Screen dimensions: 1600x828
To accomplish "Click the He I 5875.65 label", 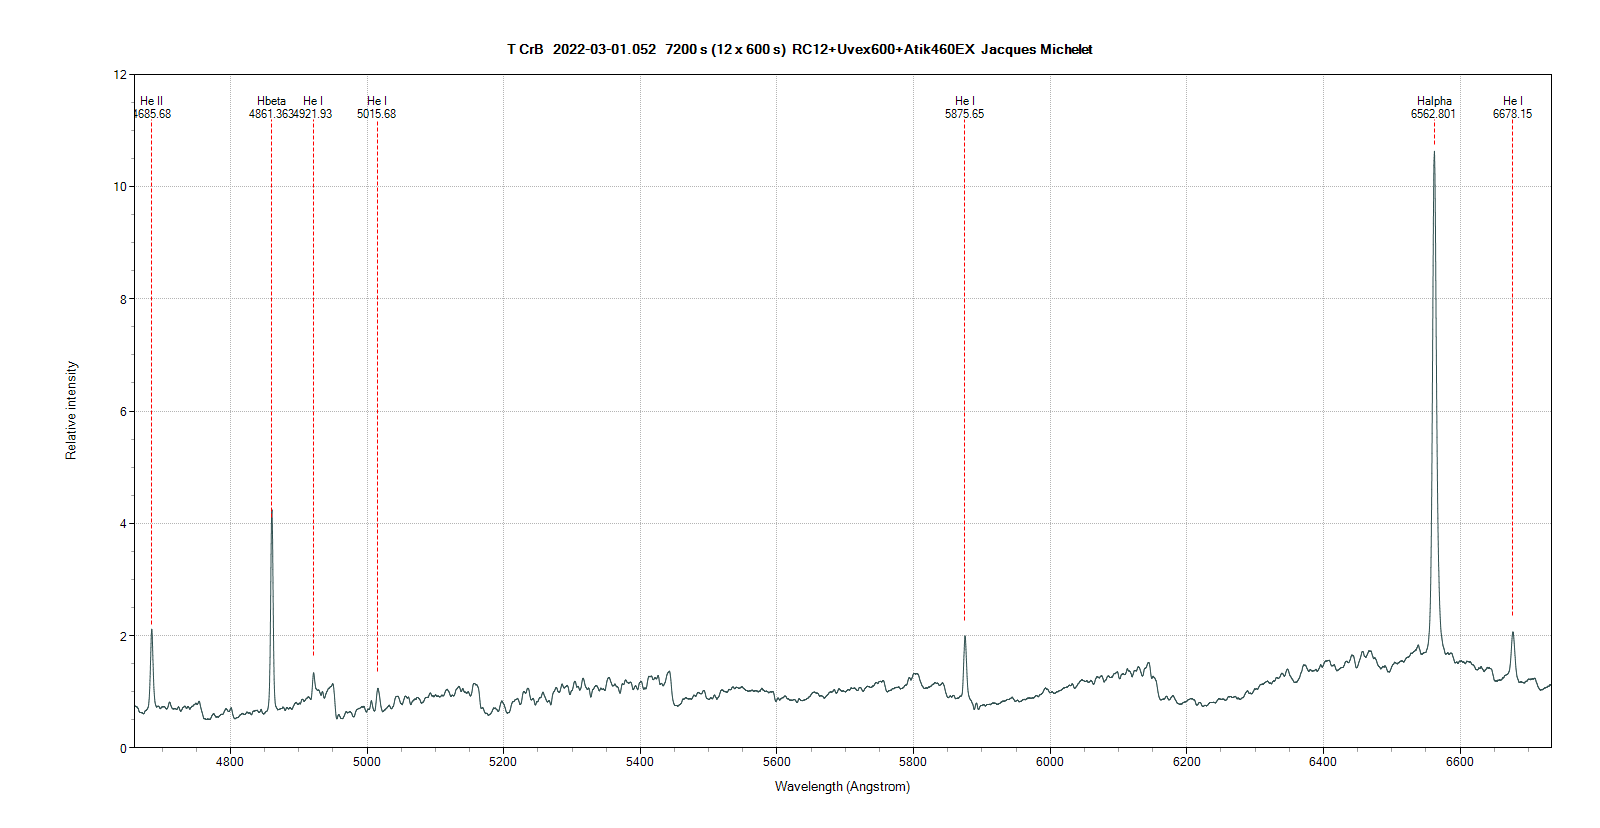I will pos(964,107).
